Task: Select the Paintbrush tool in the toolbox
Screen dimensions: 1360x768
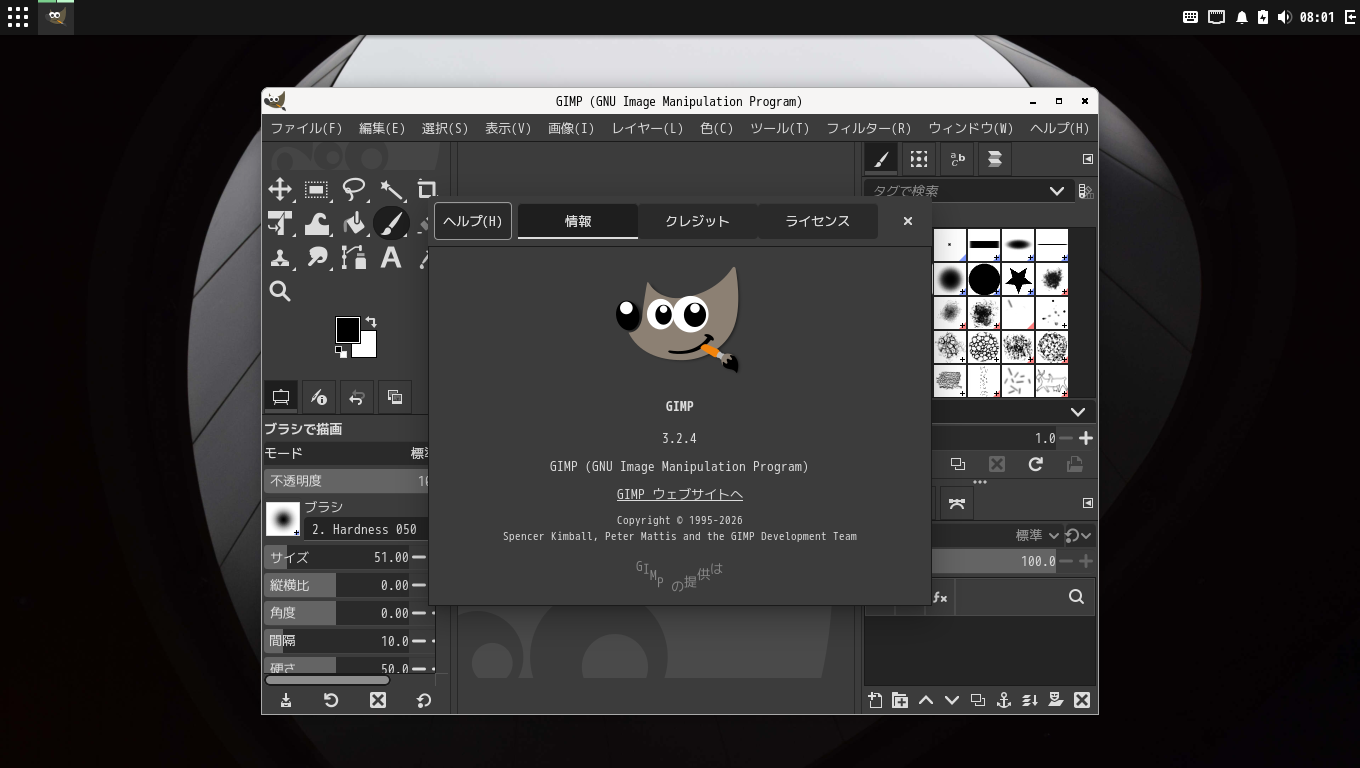Action: click(391, 223)
